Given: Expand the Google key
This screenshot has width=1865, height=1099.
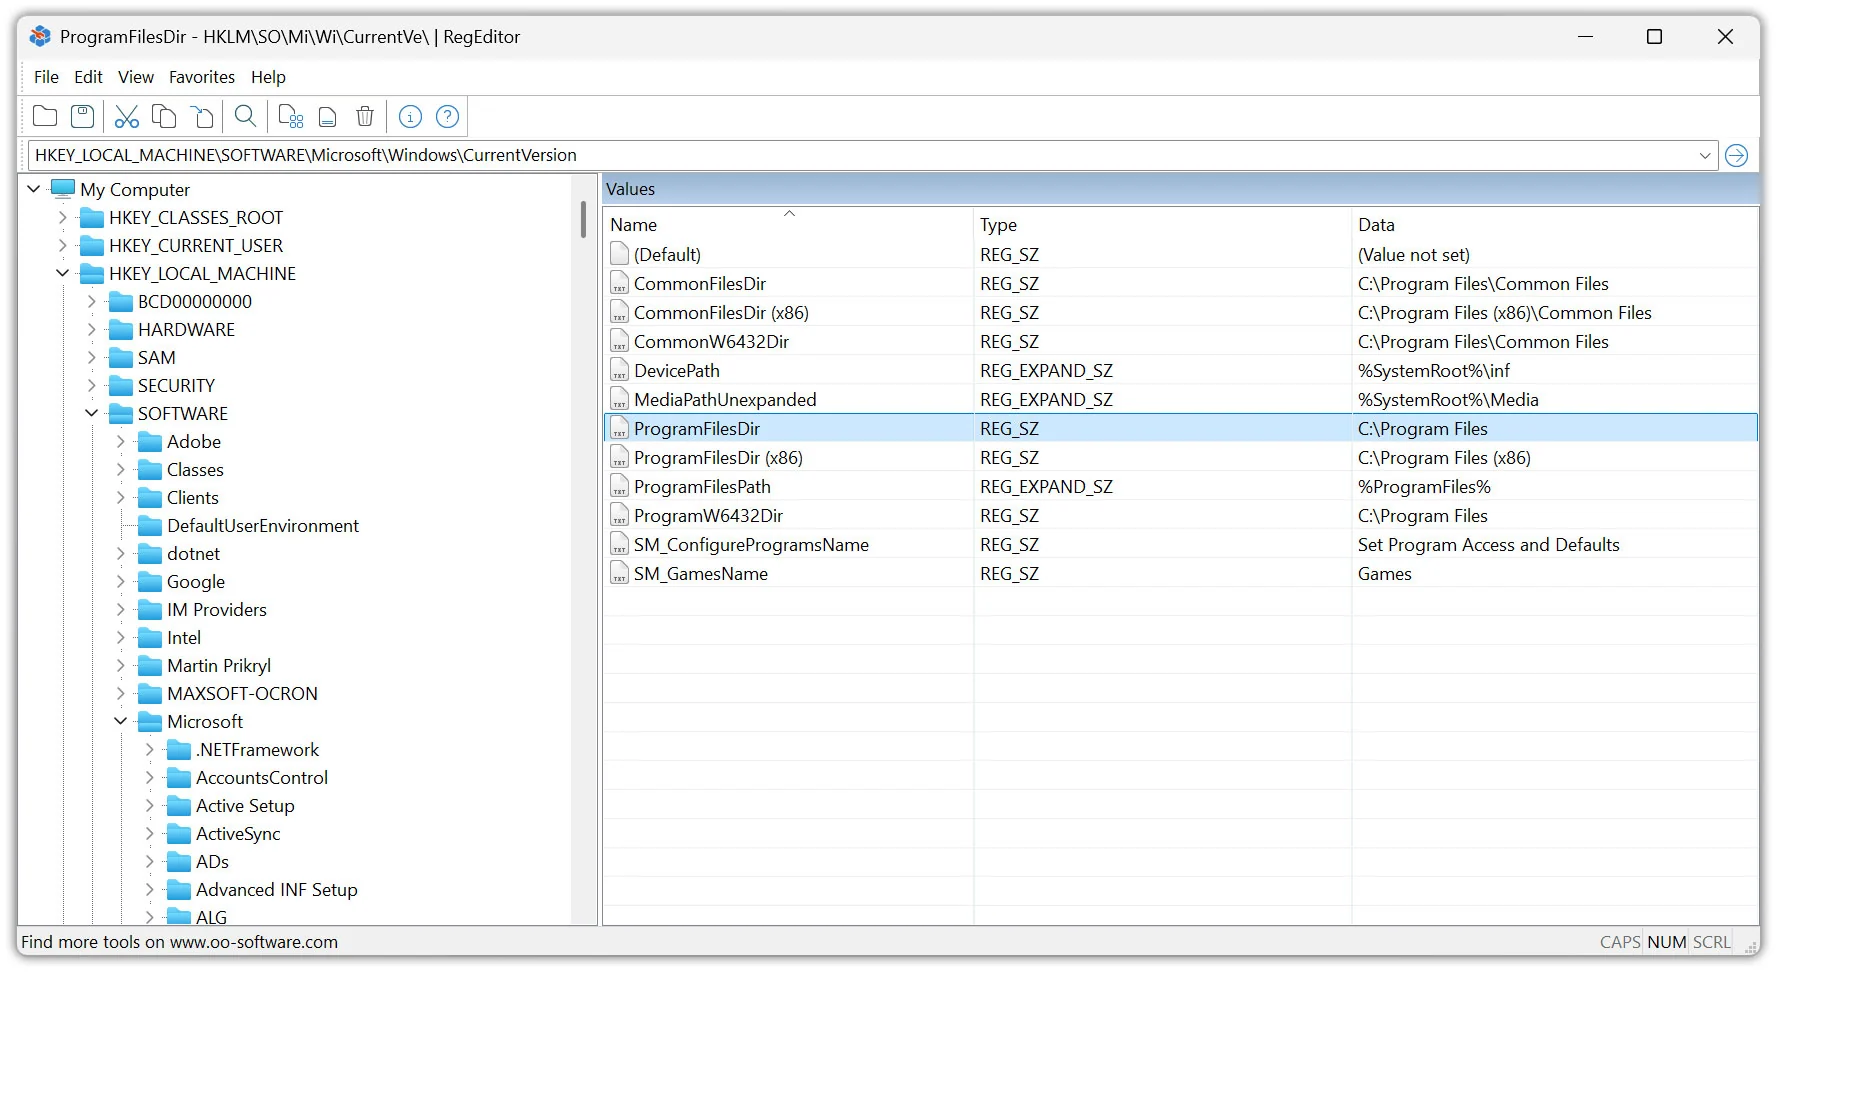Looking at the screenshot, I should [121, 581].
